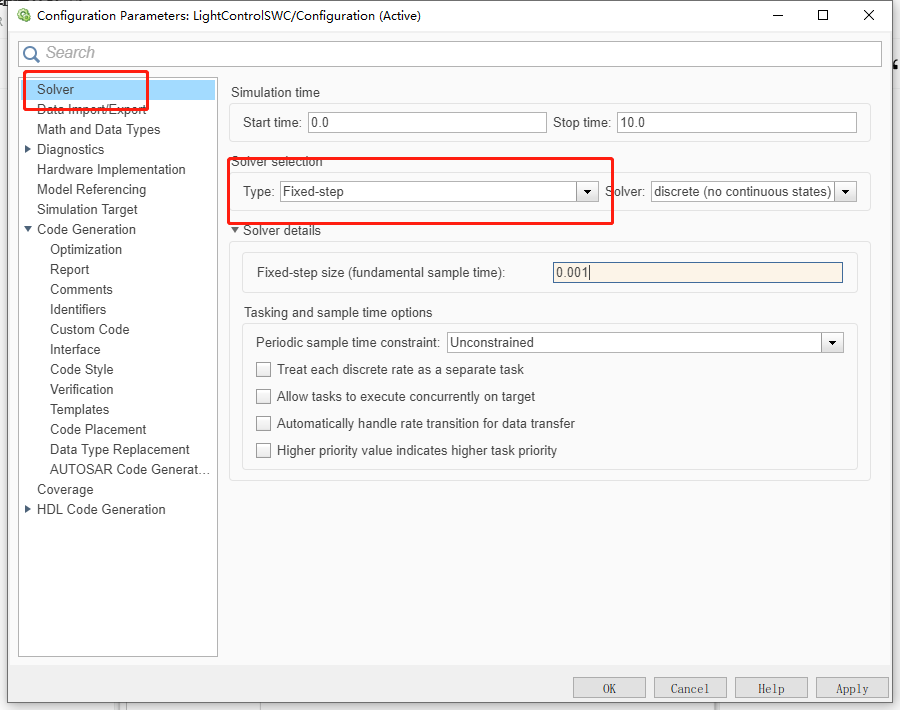Image resolution: width=900 pixels, height=710 pixels.
Task: Expand HDL Code Generation node arrow
Action: 28,509
